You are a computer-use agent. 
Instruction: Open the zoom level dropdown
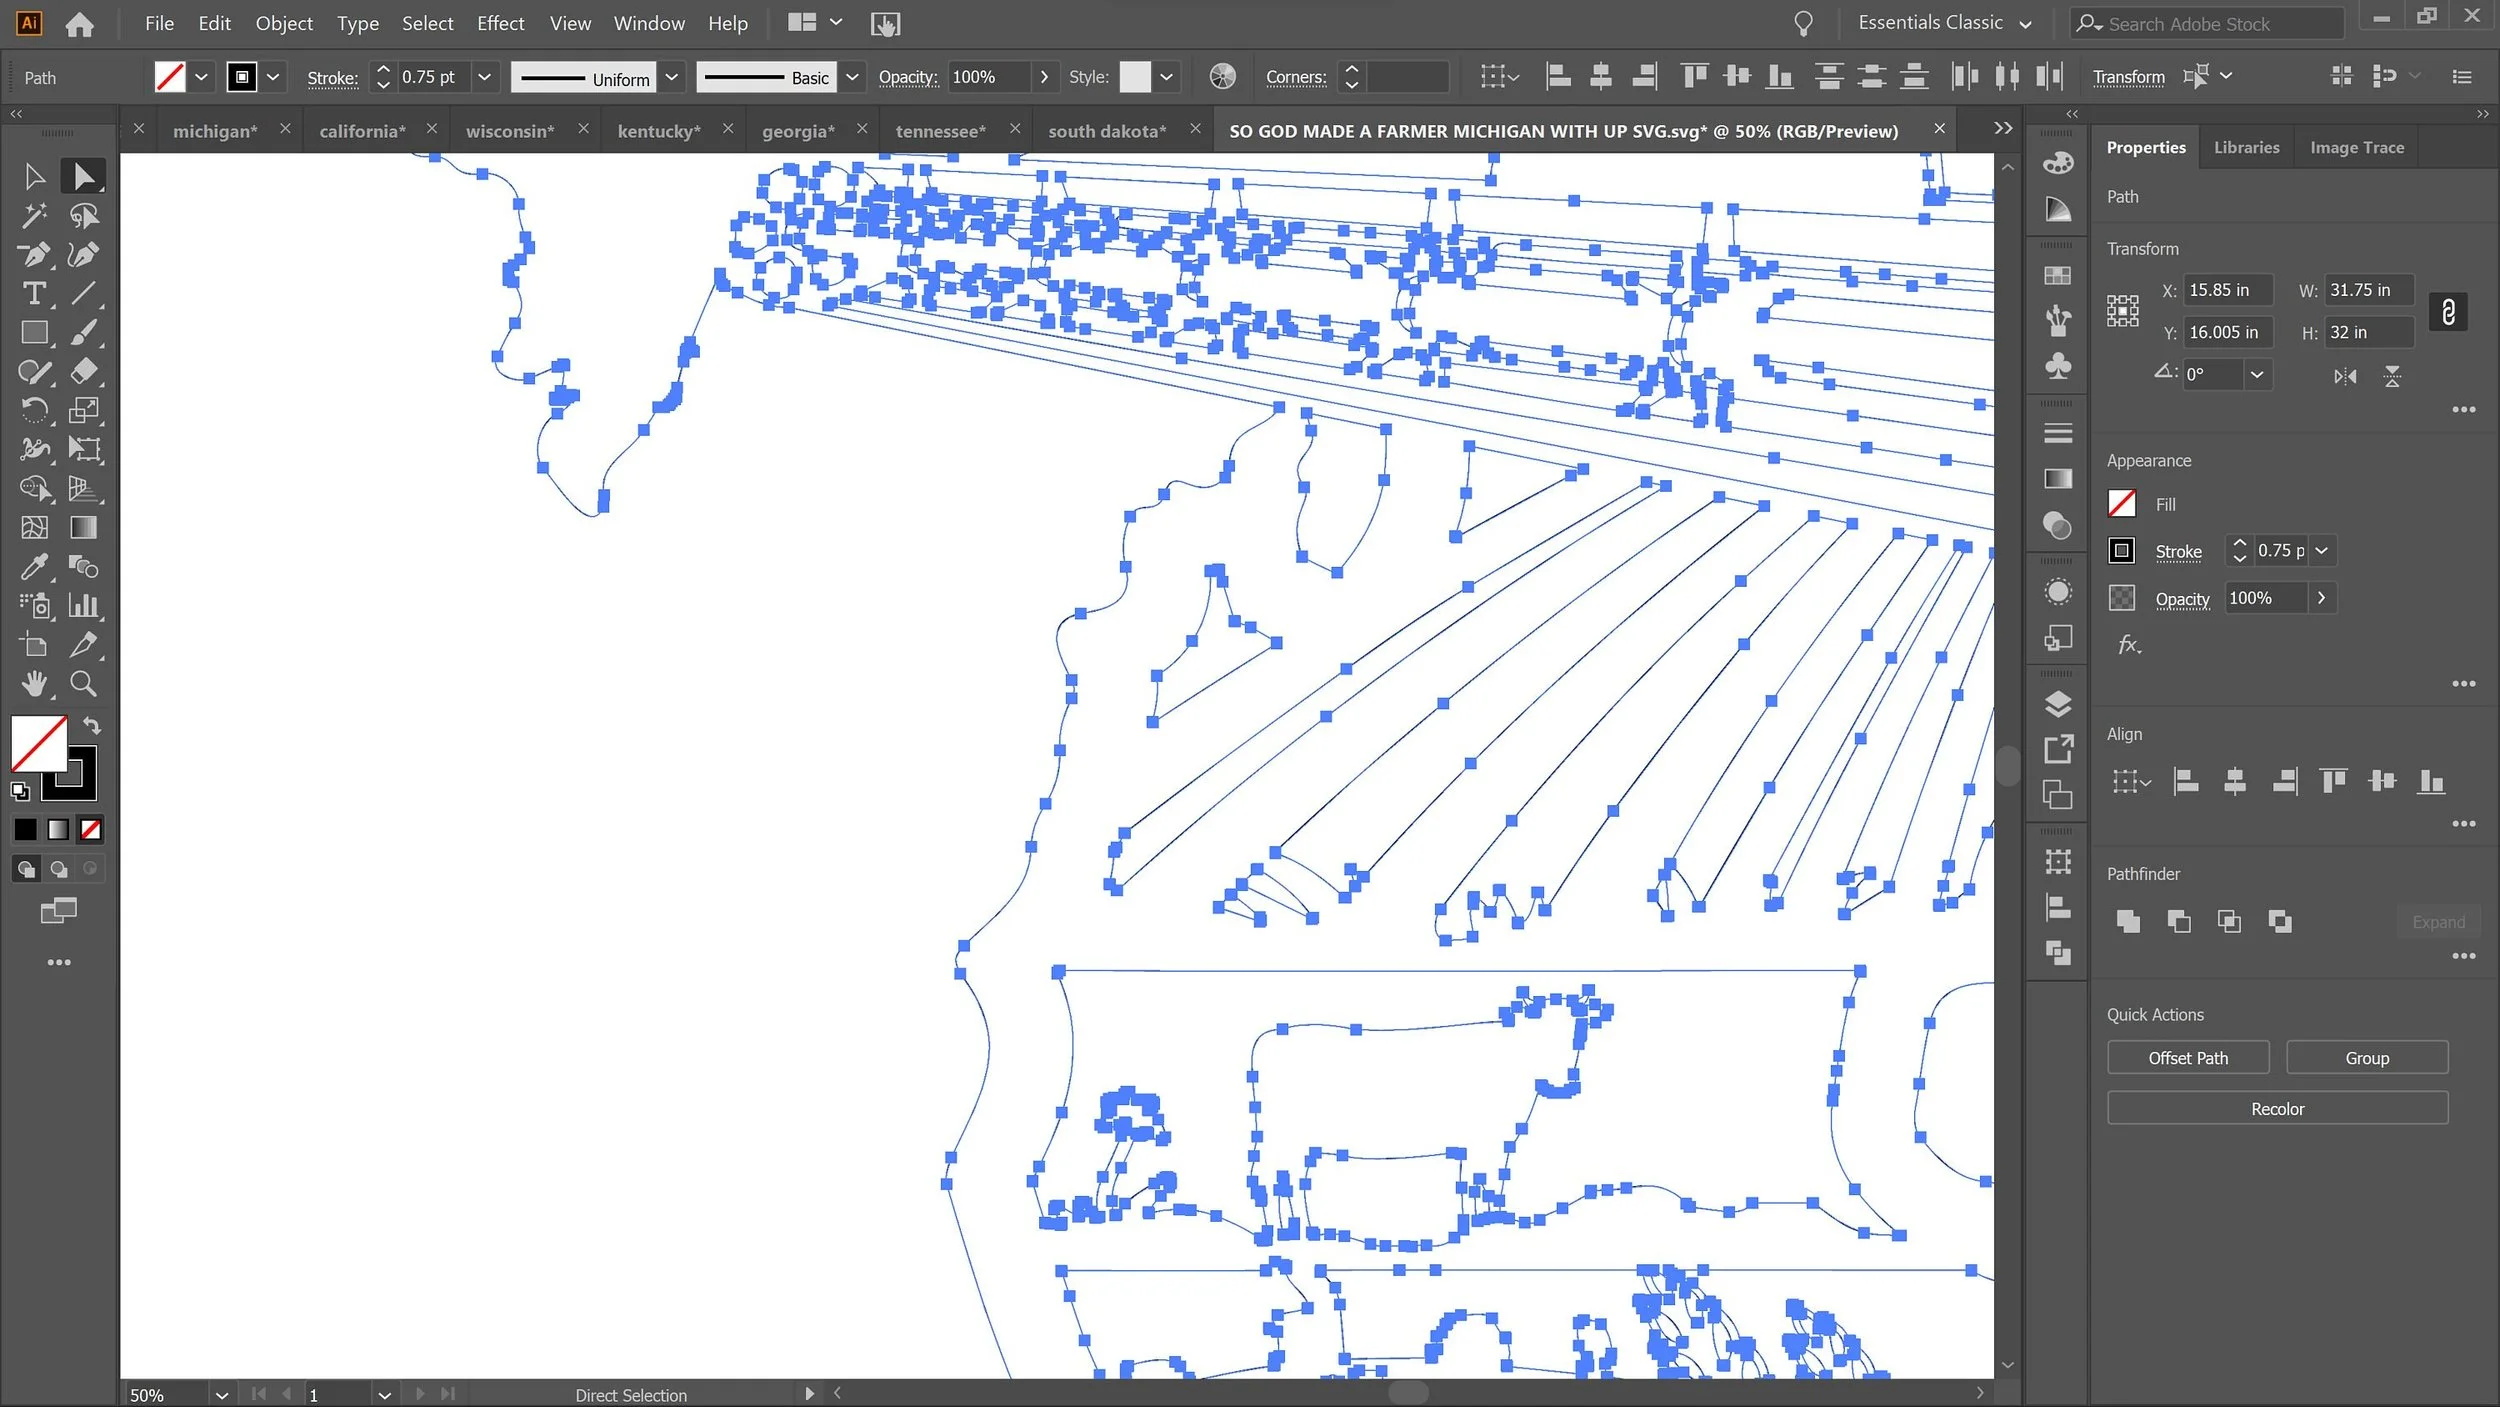pyautogui.click(x=221, y=1394)
